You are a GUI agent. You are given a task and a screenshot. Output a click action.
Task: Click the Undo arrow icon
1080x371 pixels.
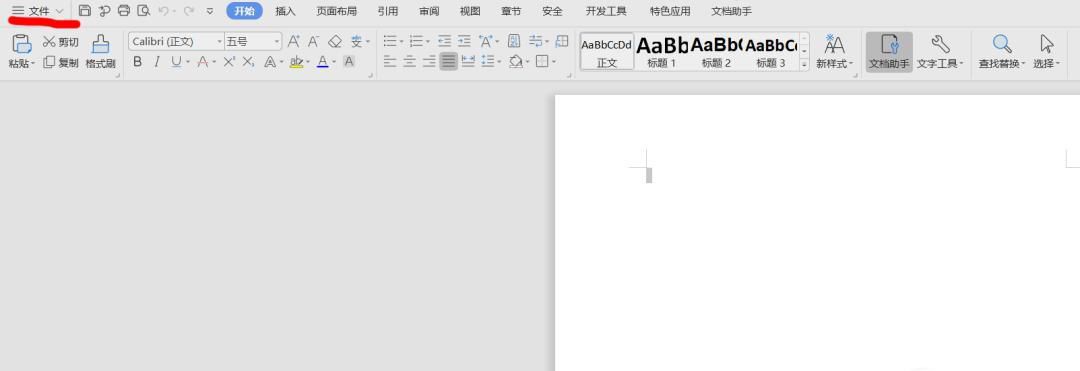coord(163,11)
